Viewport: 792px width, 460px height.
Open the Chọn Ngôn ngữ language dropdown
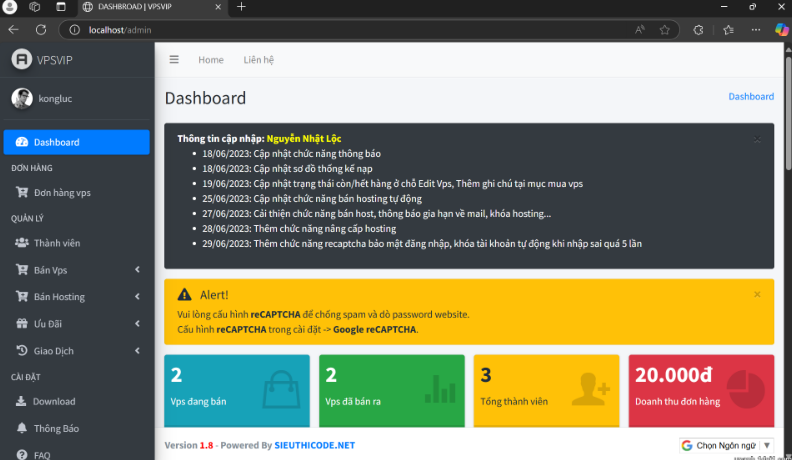click(x=726, y=445)
